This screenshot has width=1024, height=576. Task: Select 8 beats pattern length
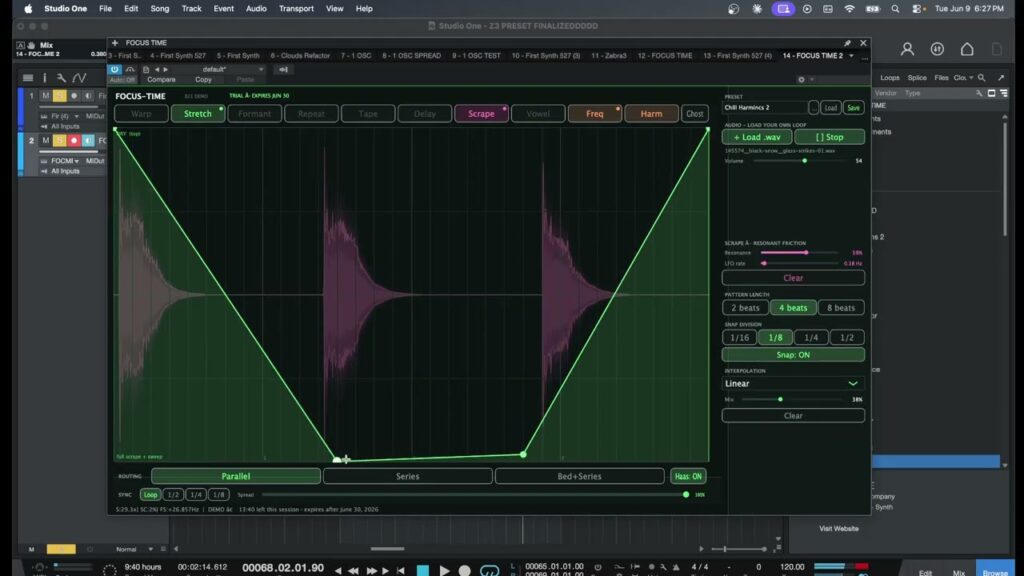point(840,308)
